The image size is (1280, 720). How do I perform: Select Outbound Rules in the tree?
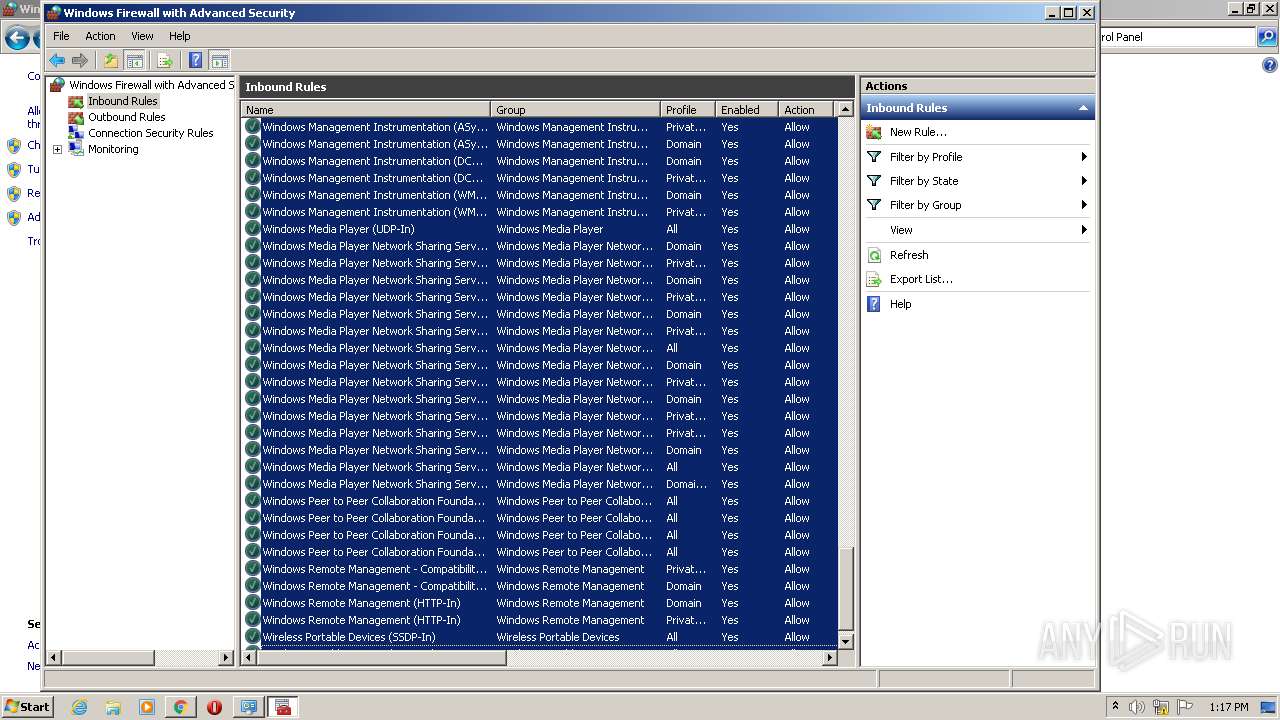[127, 117]
